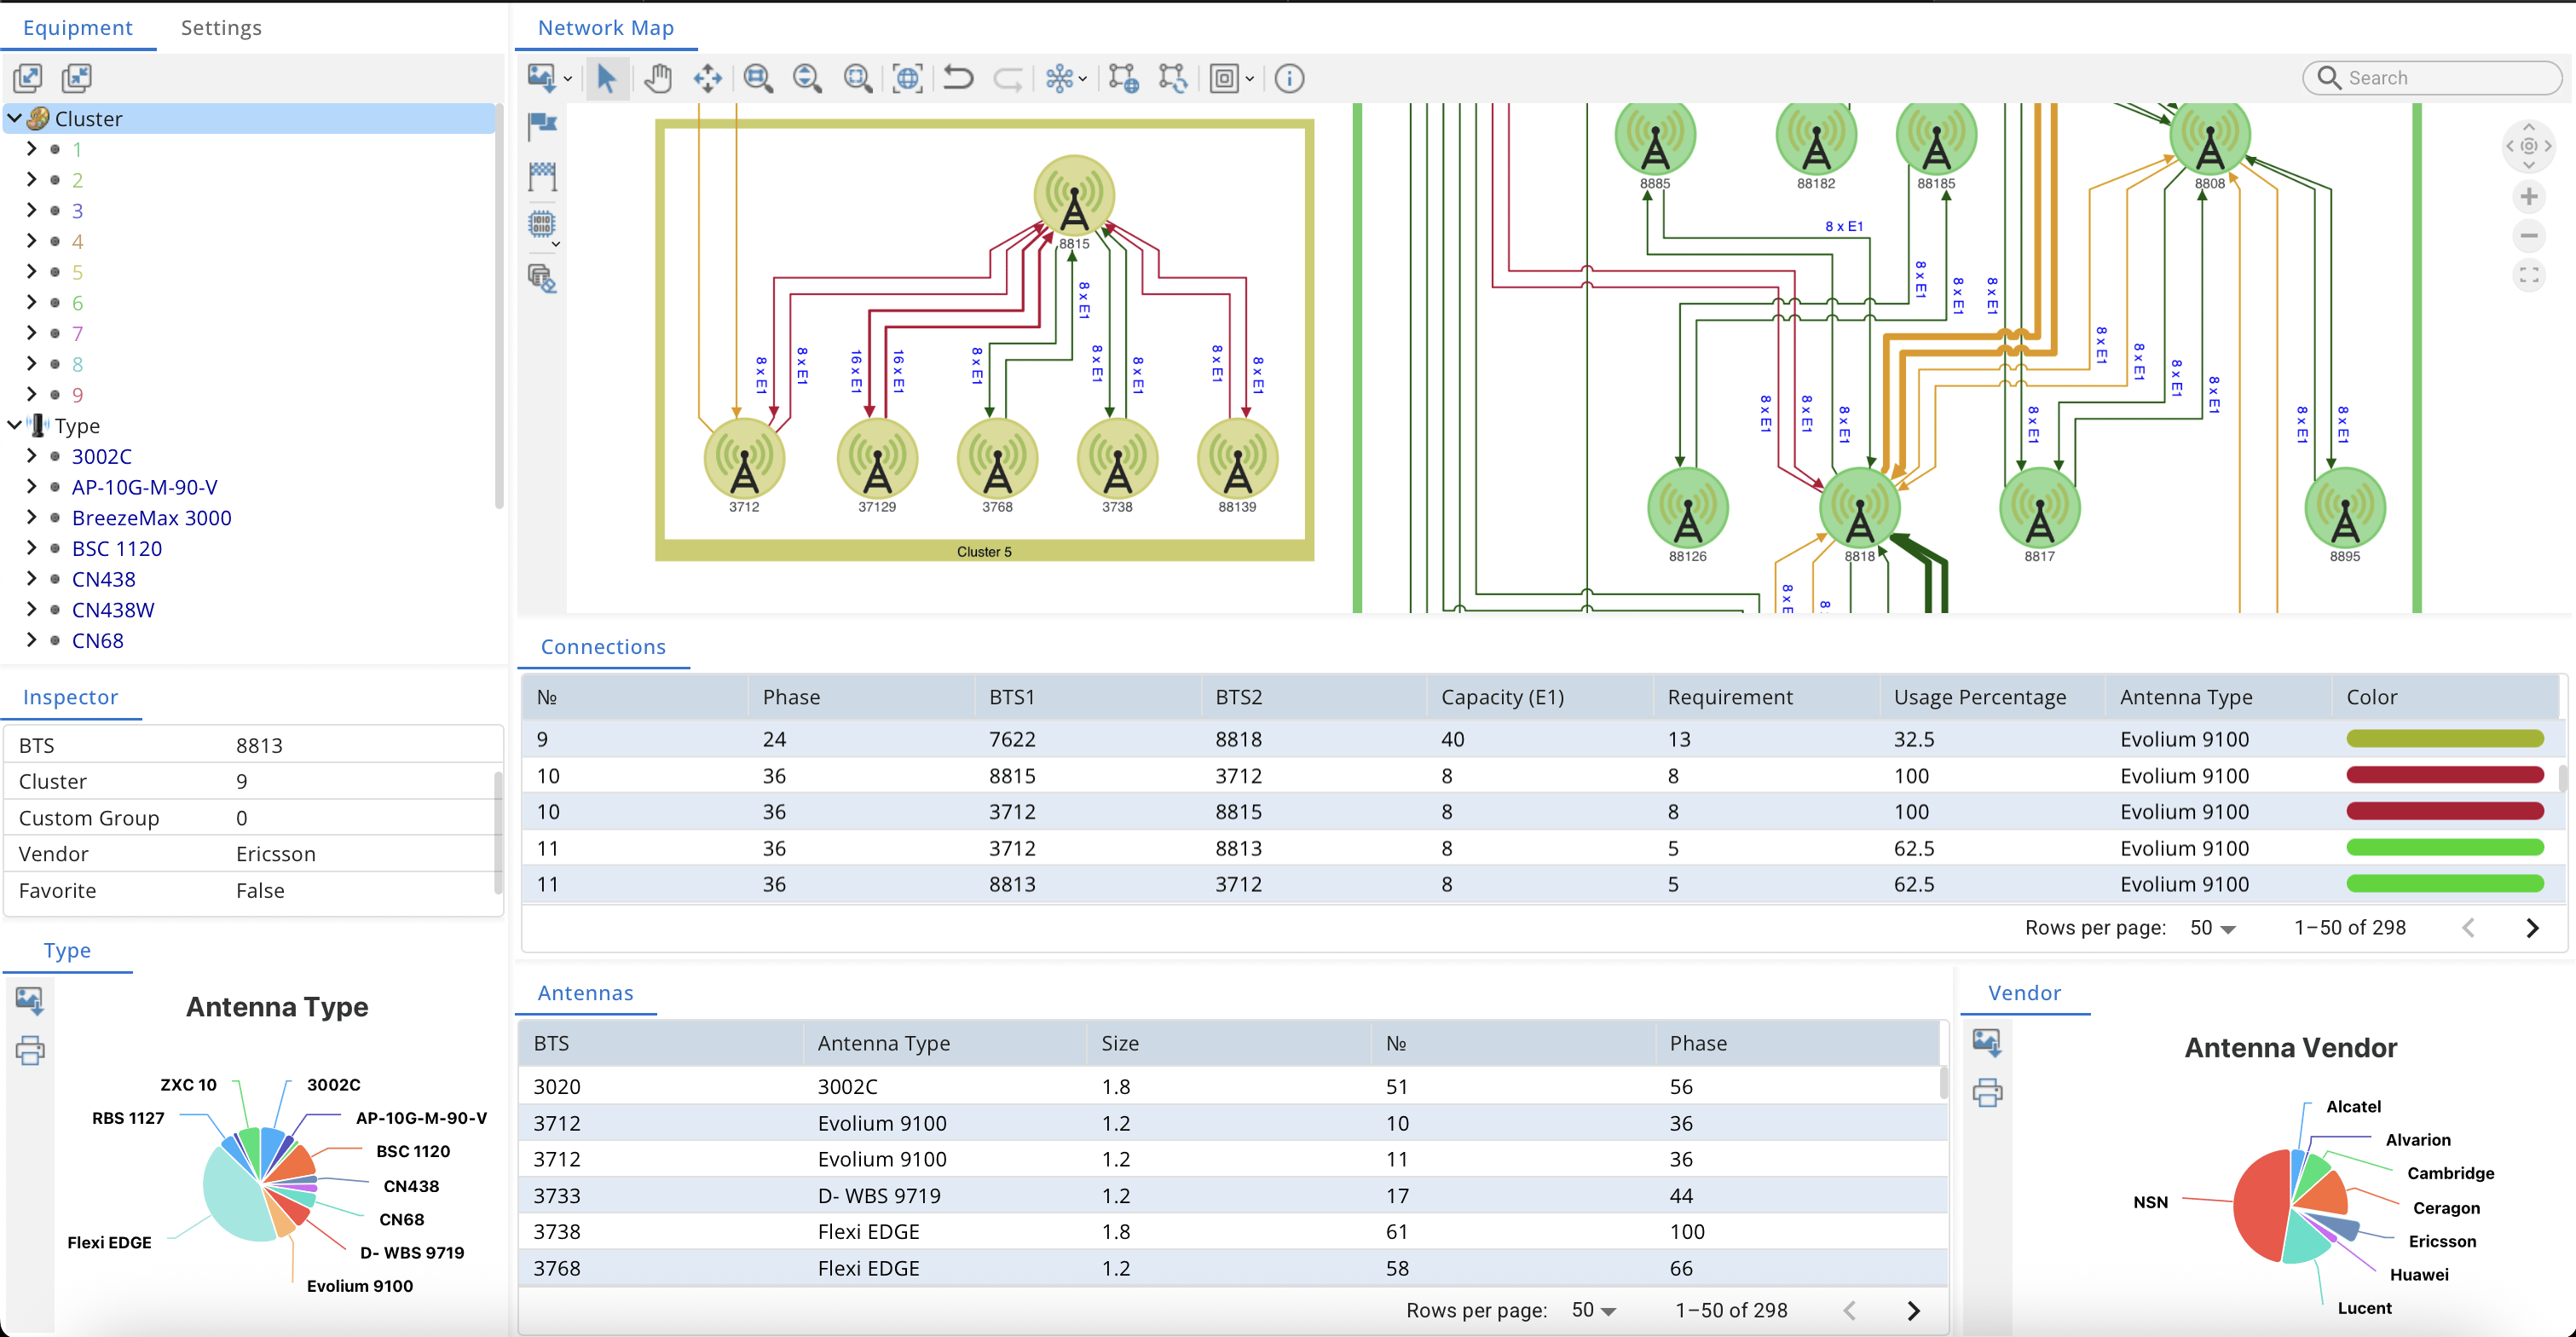Go to next page of Antennas table
The width and height of the screenshot is (2576, 1337).
1913,1310
